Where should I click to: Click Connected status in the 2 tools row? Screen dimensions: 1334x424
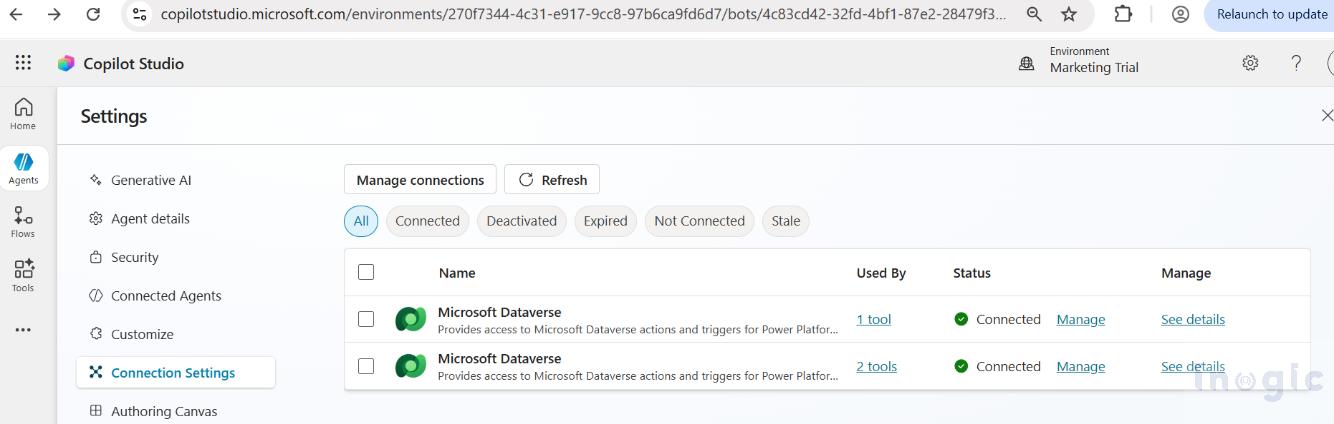998,366
